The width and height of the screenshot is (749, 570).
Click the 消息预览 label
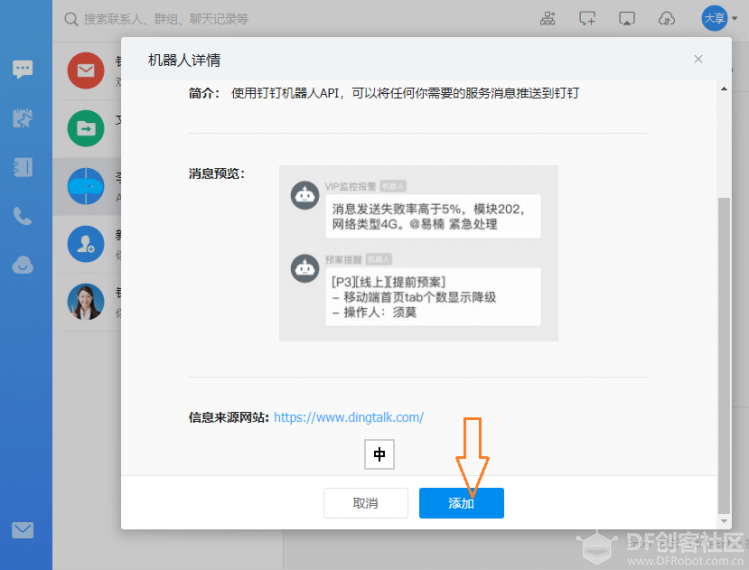(x=216, y=173)
